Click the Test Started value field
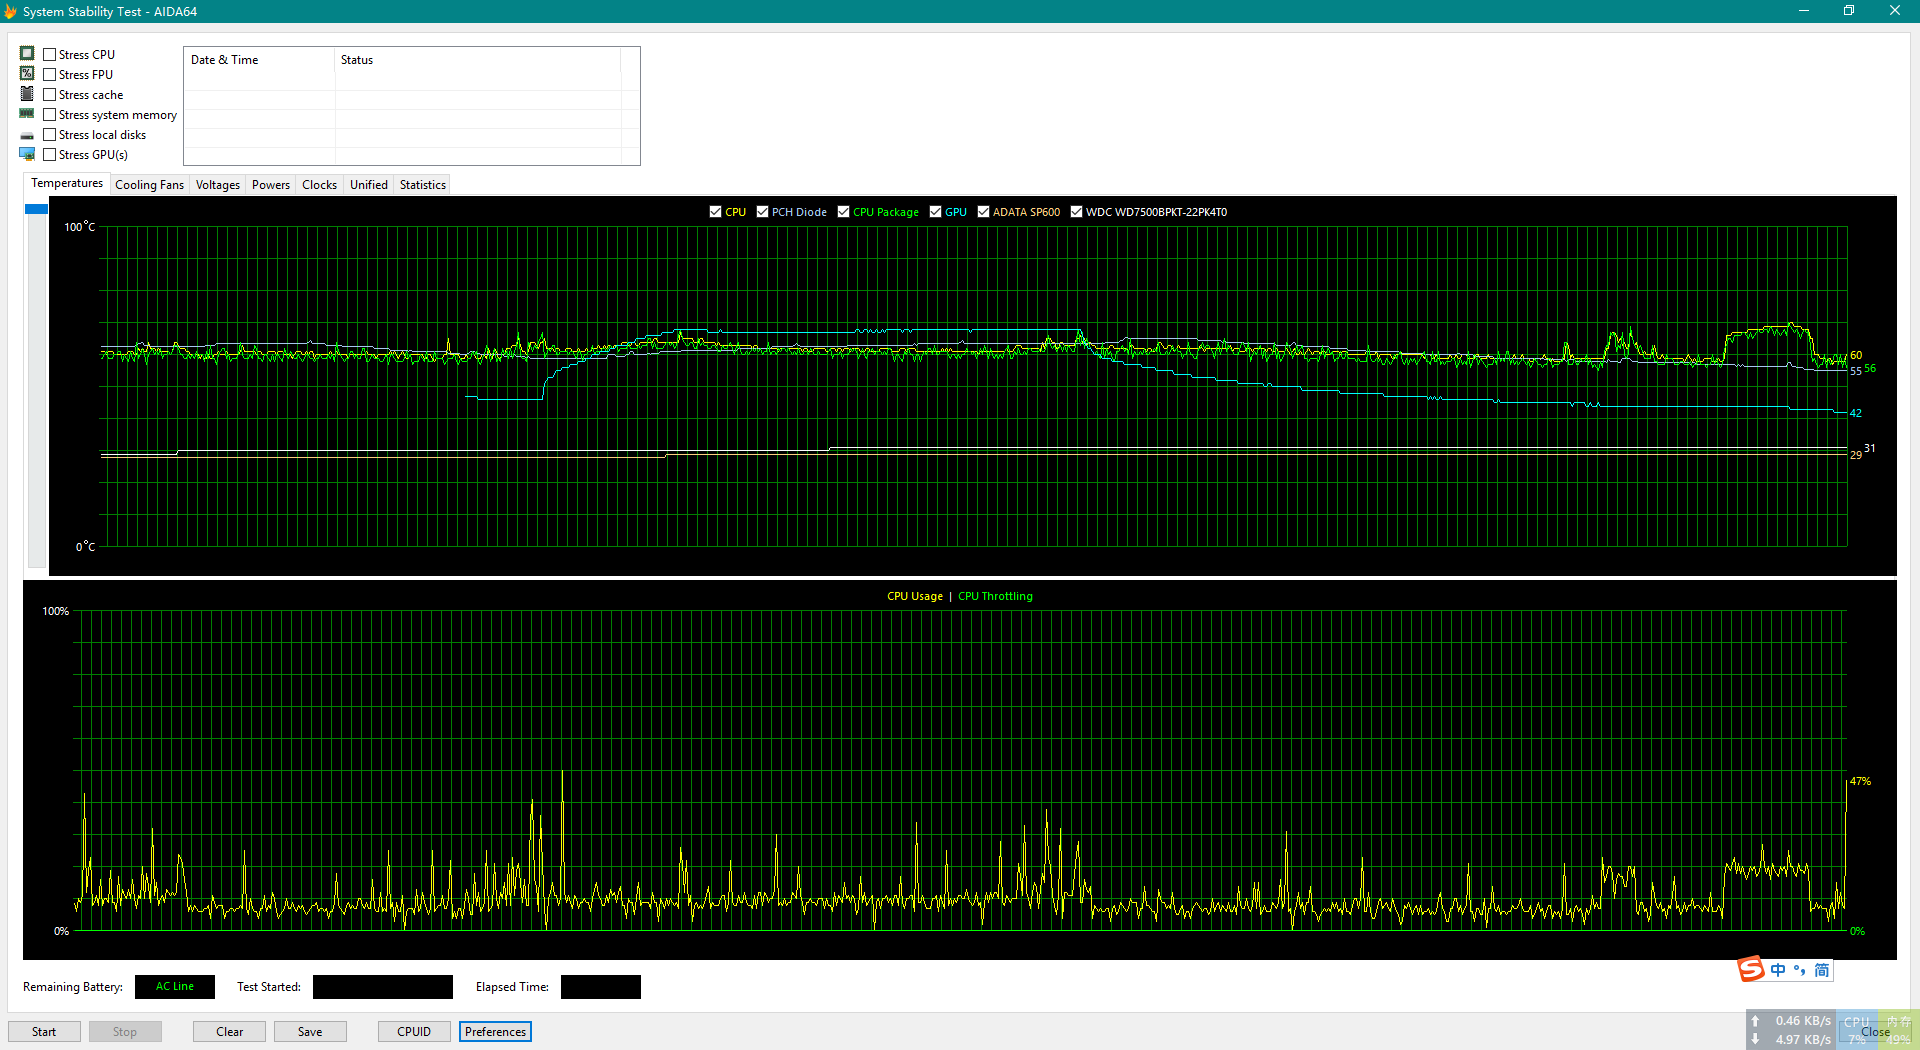The image size is (1920, 1050). pos(383,987)
